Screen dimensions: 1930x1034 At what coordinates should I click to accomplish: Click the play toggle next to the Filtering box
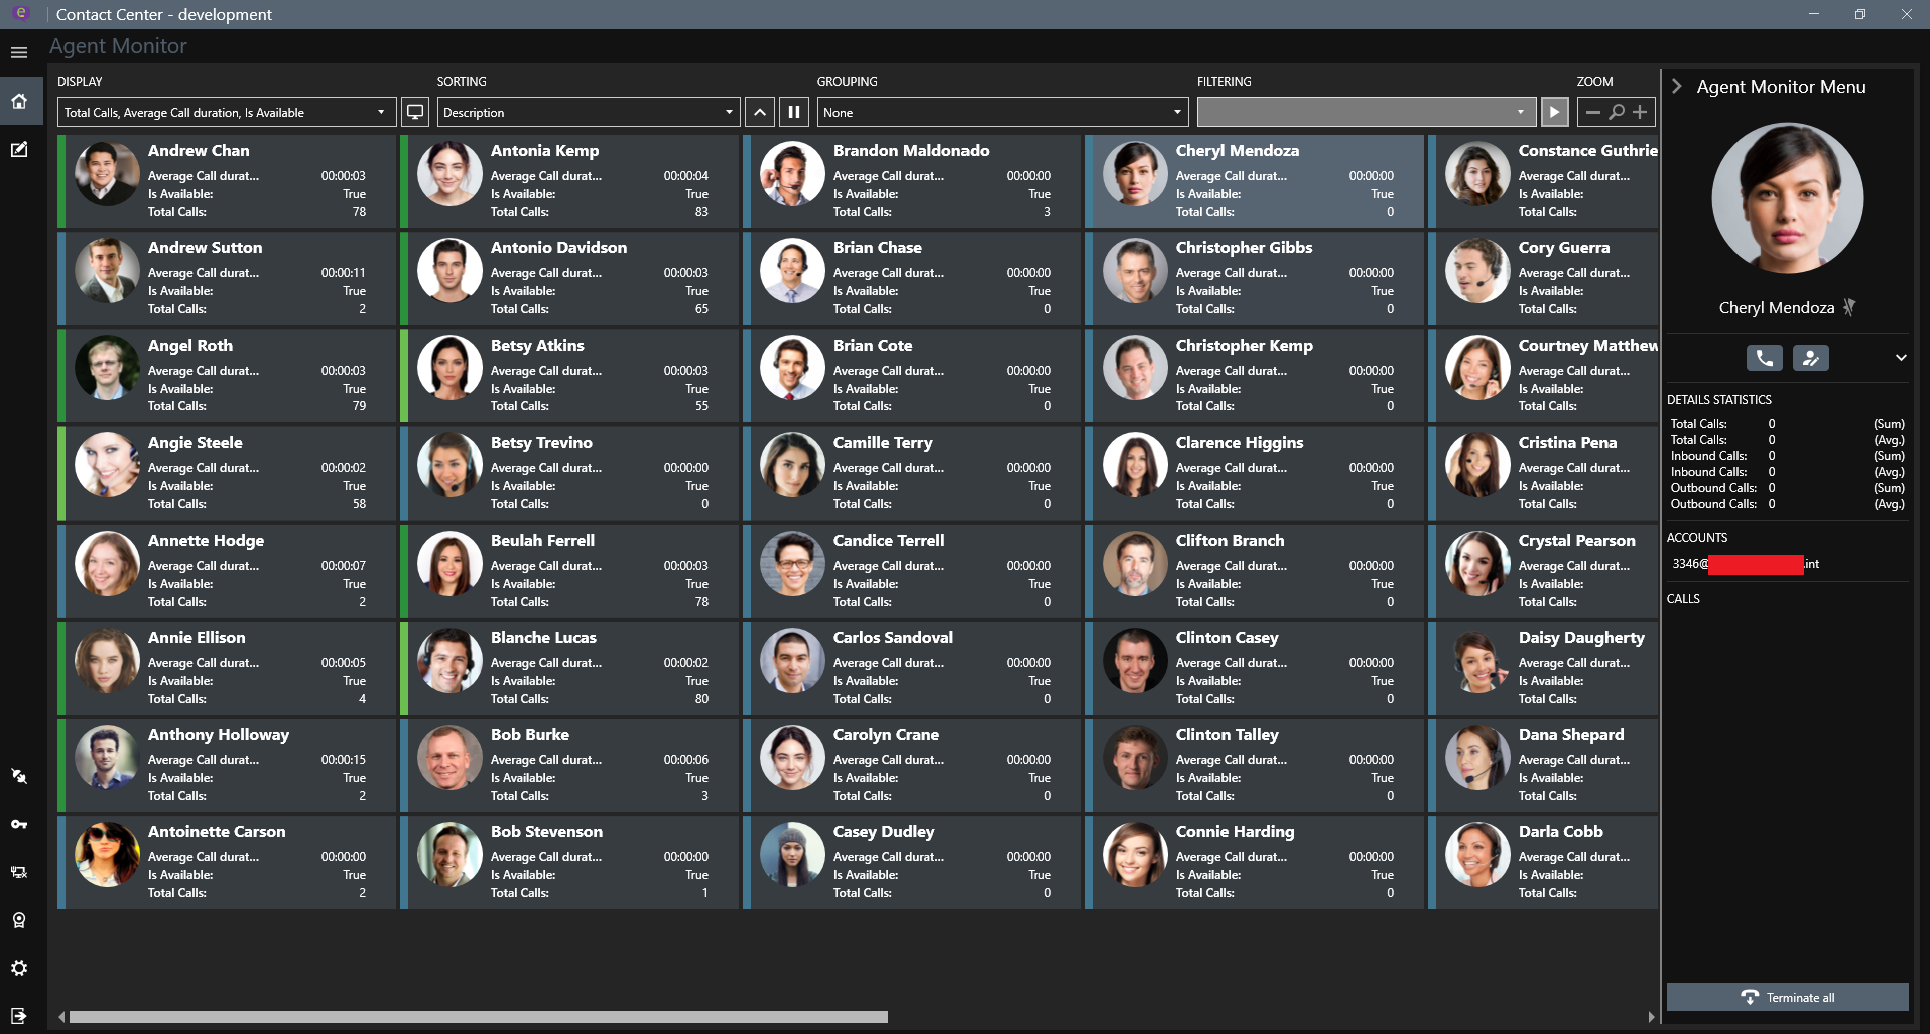coord(1554,112)
